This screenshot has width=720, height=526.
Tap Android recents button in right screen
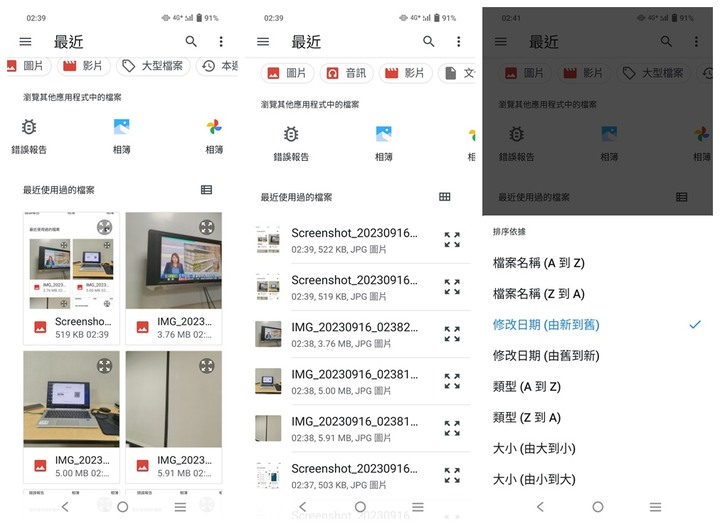click(x=656, y=507)
